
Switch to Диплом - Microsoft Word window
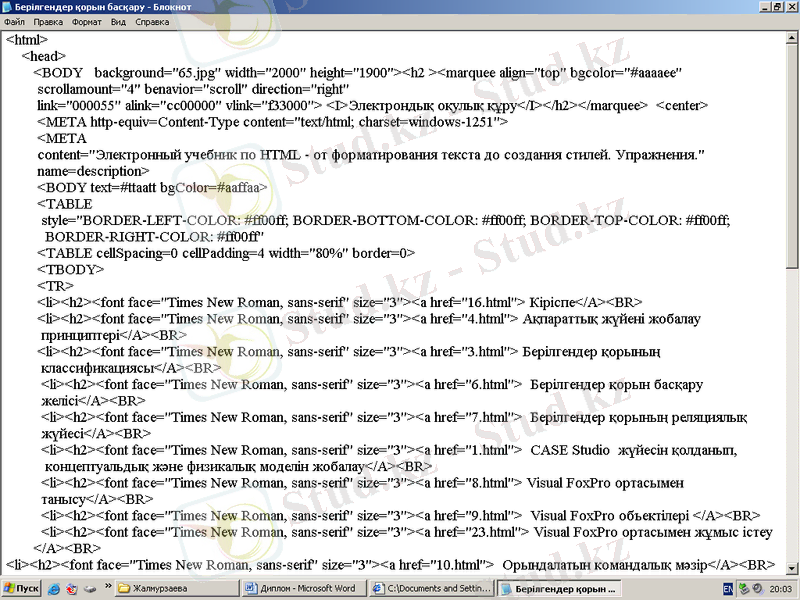click(305, 589)
